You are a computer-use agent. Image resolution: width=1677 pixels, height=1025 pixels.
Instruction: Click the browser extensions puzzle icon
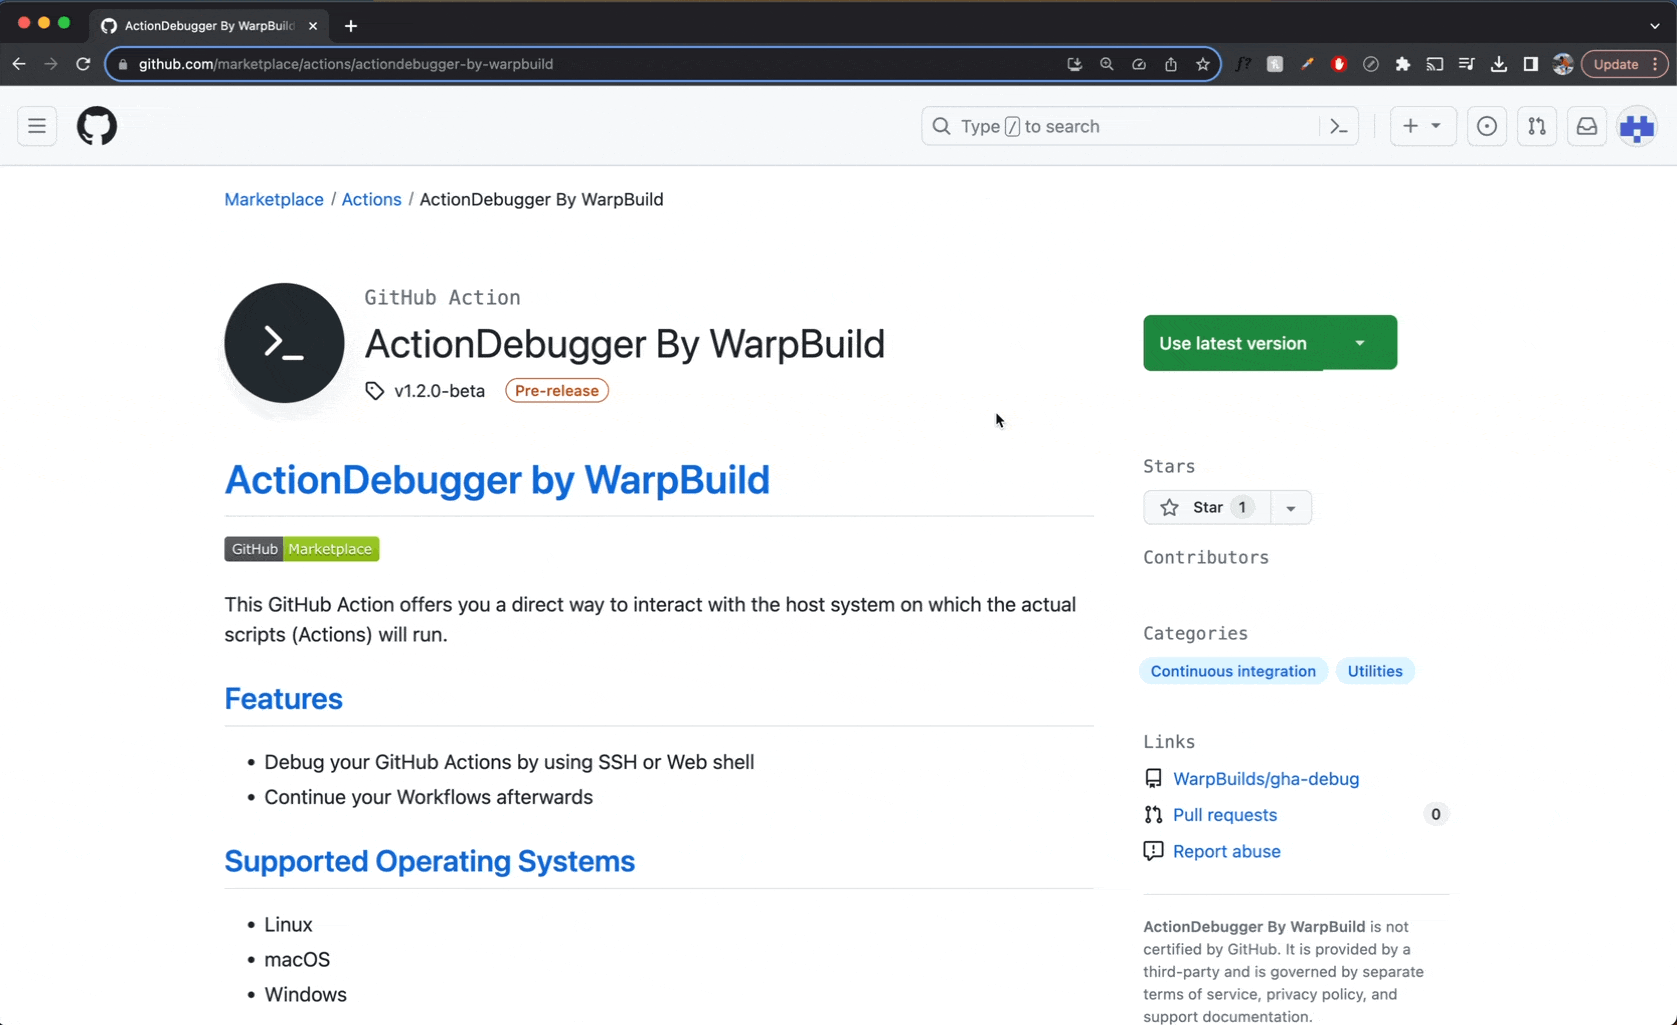1402,64
